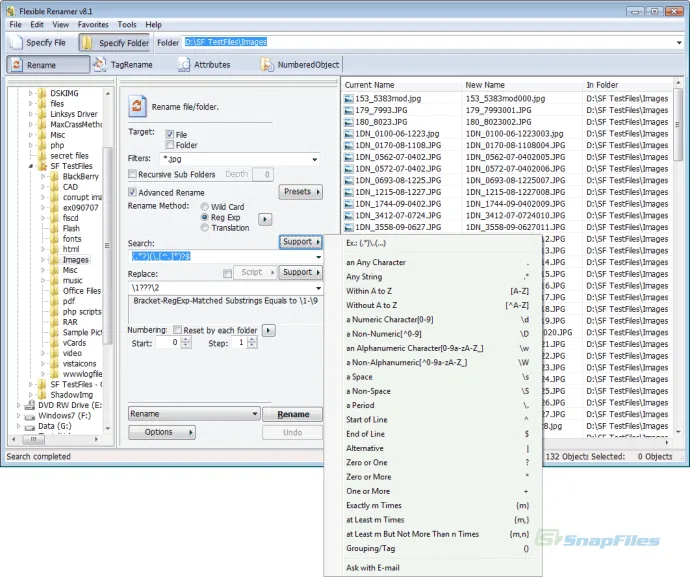Viewport: 690px width, 577px height.
Task: Click the Specify Folder icon
Action: [x=88, y=43]
